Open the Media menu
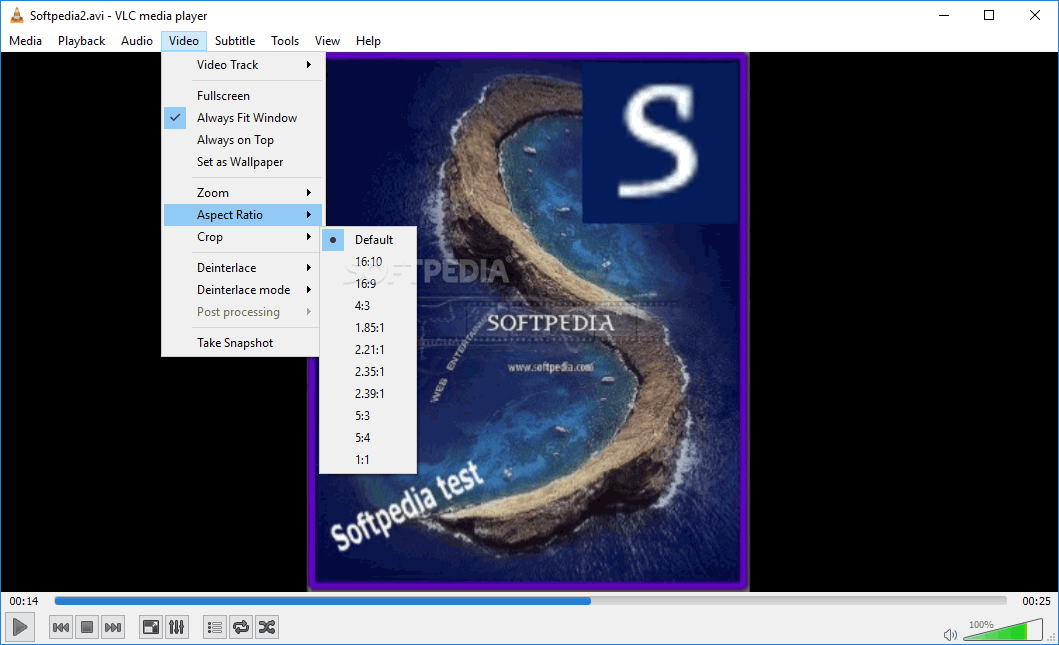 click(26, 41)
